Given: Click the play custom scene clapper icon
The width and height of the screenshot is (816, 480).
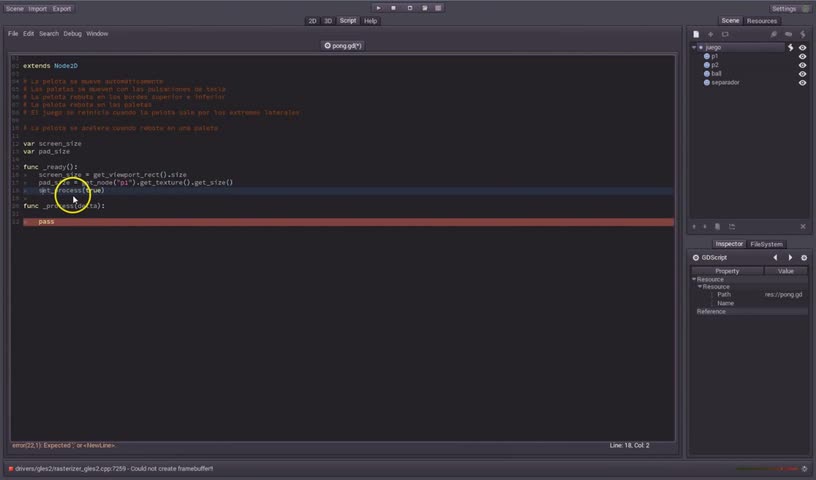Looking at the screenshot, I should point(425,8).
